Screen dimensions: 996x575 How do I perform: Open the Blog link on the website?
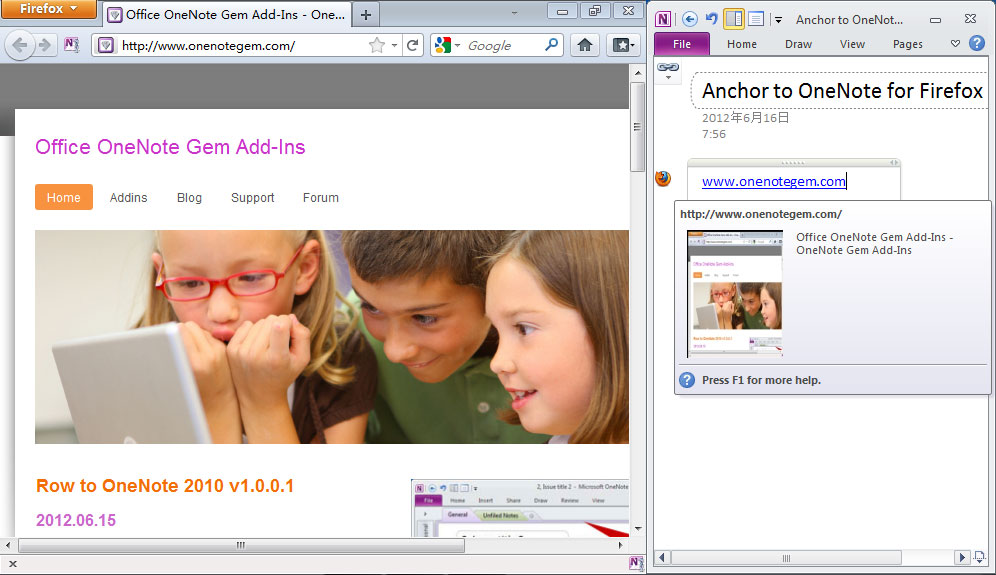click(x=189, y=198)
